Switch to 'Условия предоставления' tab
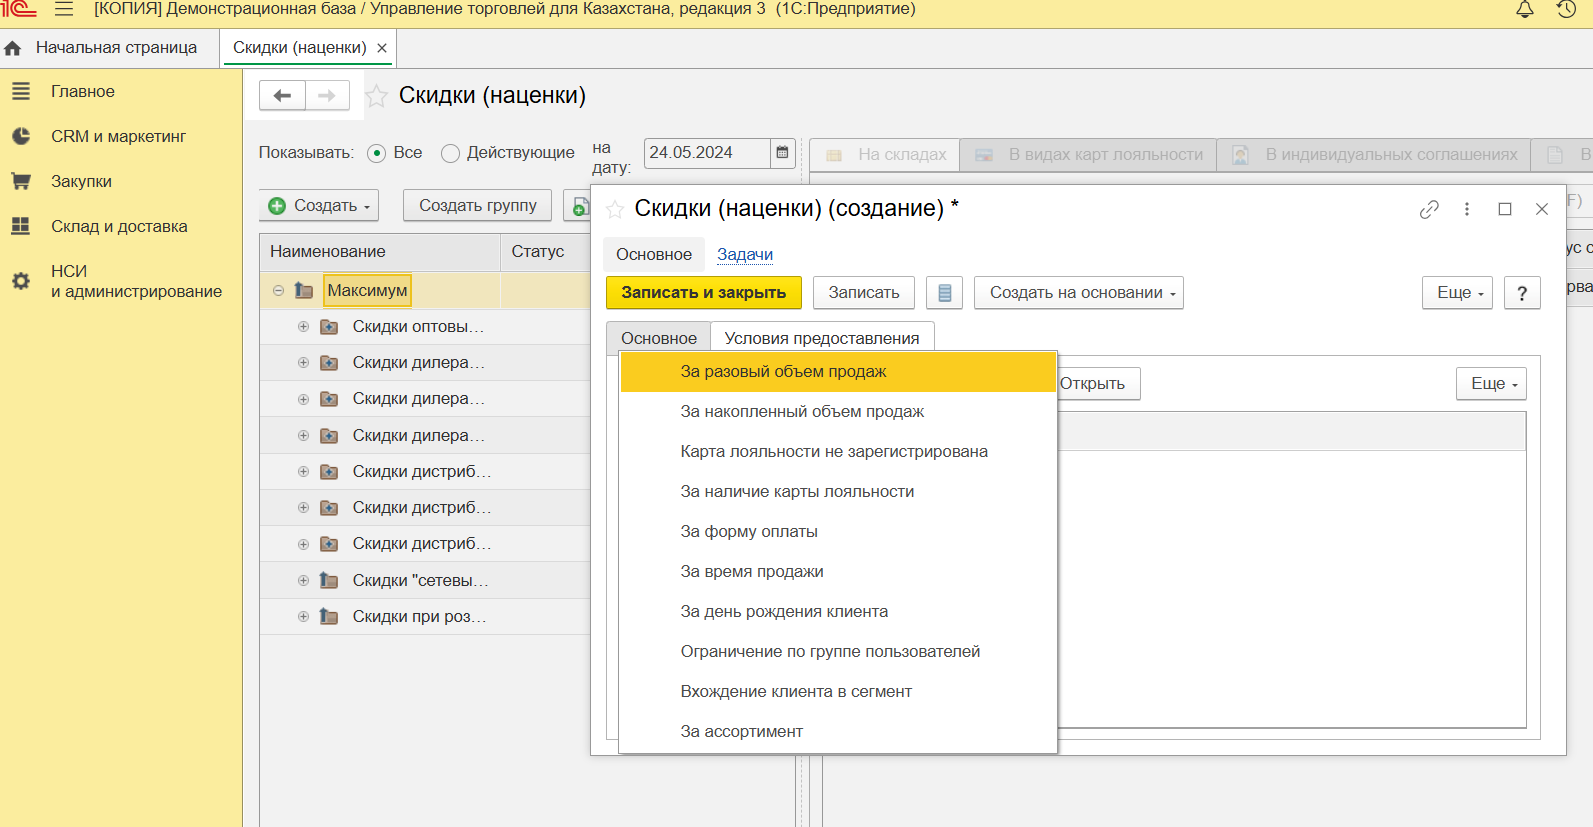The width and height of the screenshot is (1593, 827). tap(821, 338)
